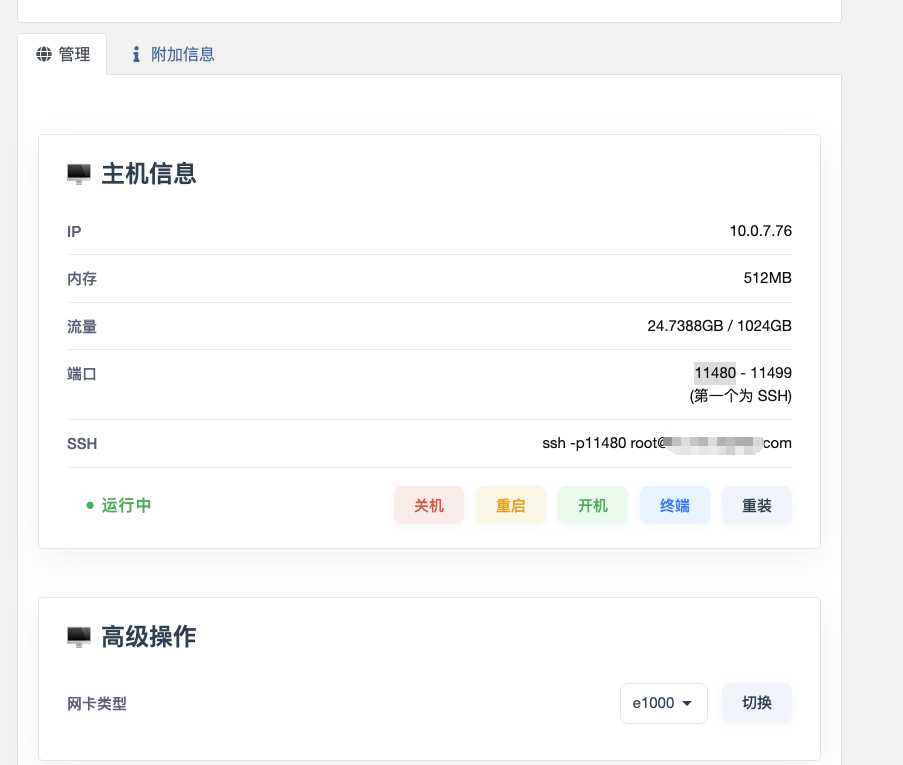This screenshot has height=765, width=903.
Task: Click the info icon beside 附加信息
Action: point(136,55)
